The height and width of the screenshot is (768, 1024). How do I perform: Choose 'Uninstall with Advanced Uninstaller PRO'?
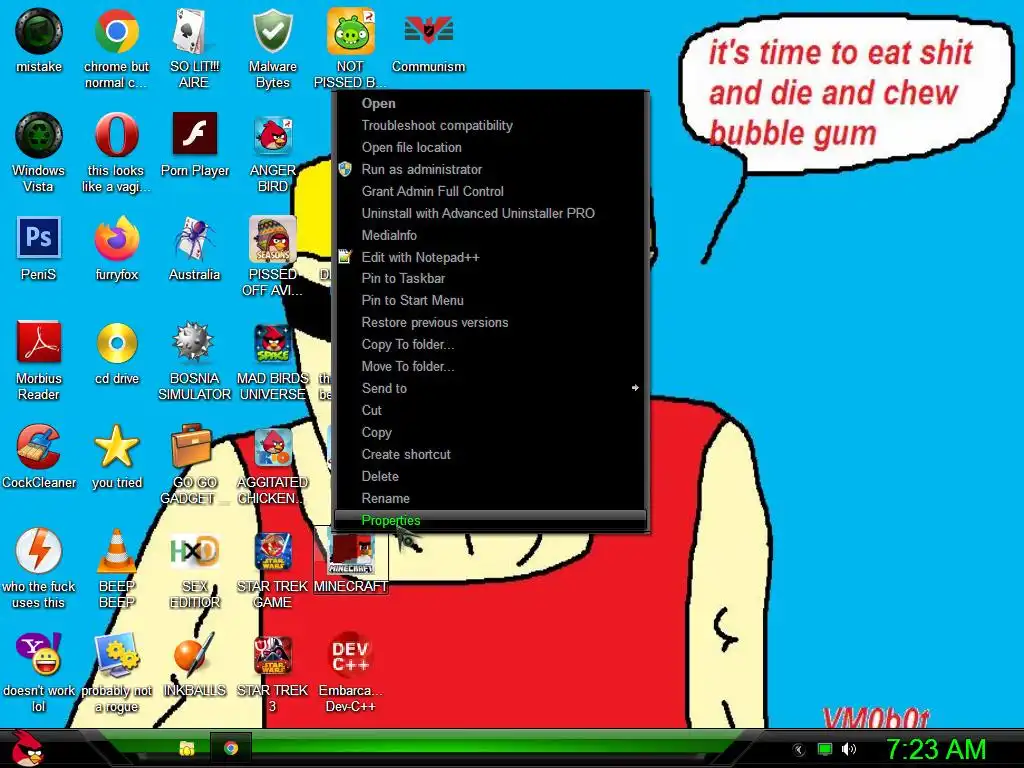pos(490,214)
